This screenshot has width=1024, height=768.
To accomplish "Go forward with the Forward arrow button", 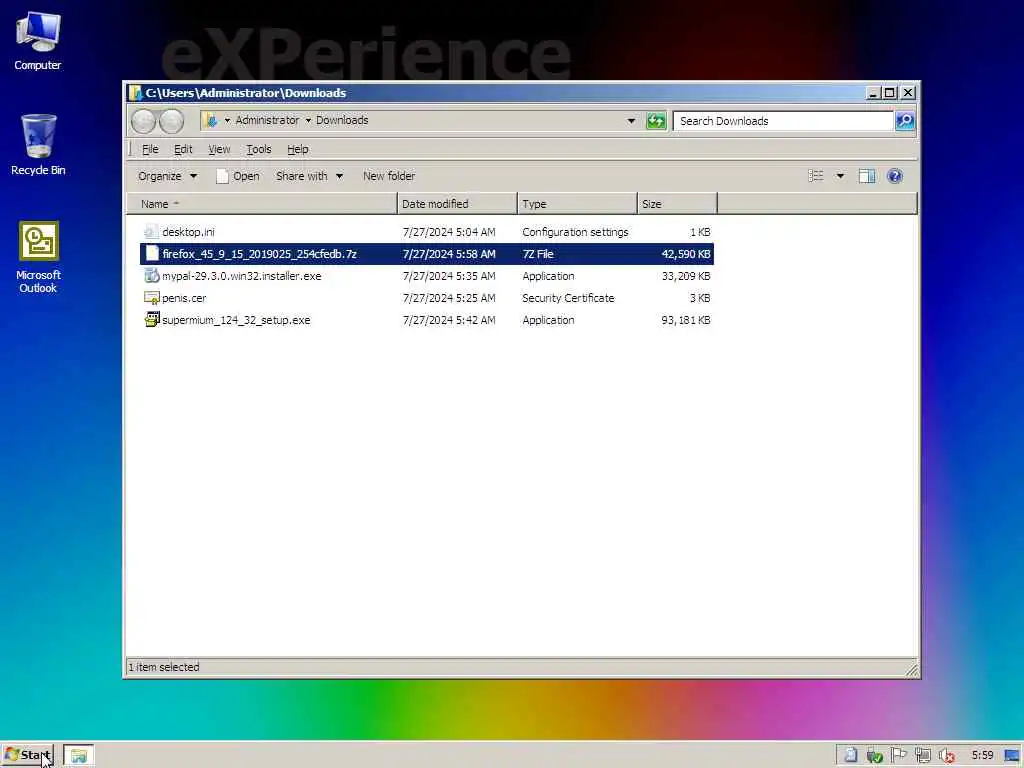I will click(x=171, y=121).
